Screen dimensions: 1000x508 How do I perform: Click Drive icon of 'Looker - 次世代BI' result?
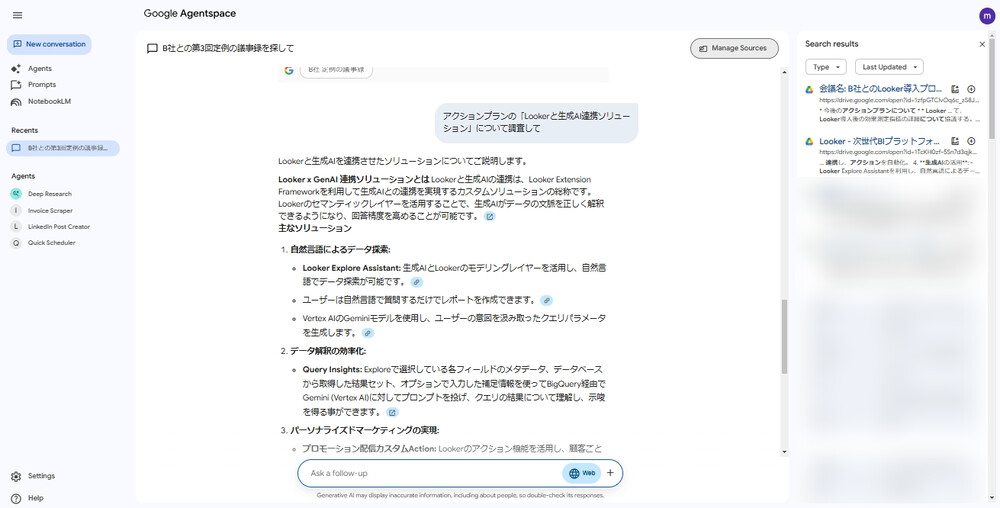point(809,142)
